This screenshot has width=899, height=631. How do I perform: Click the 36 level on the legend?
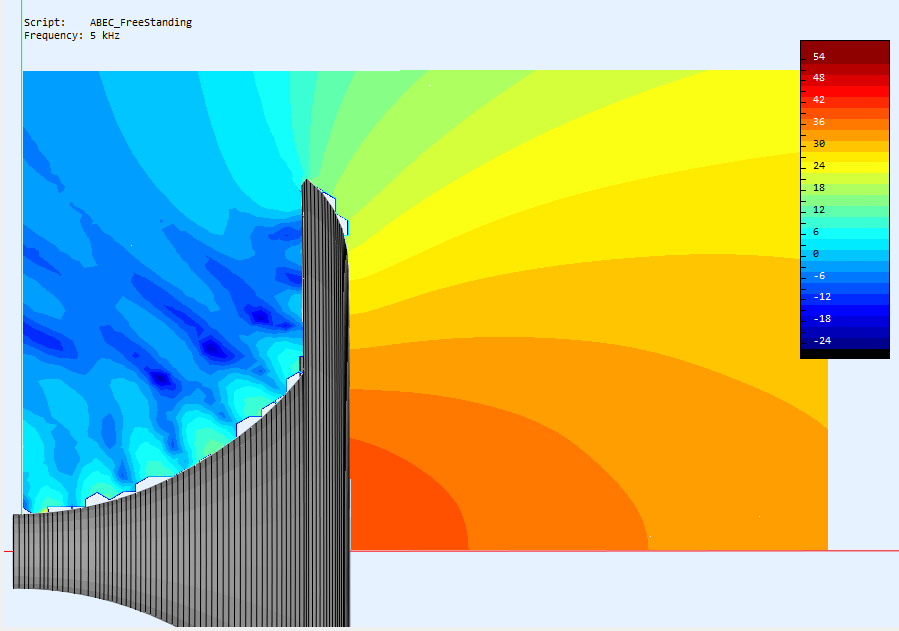[819, 122]
